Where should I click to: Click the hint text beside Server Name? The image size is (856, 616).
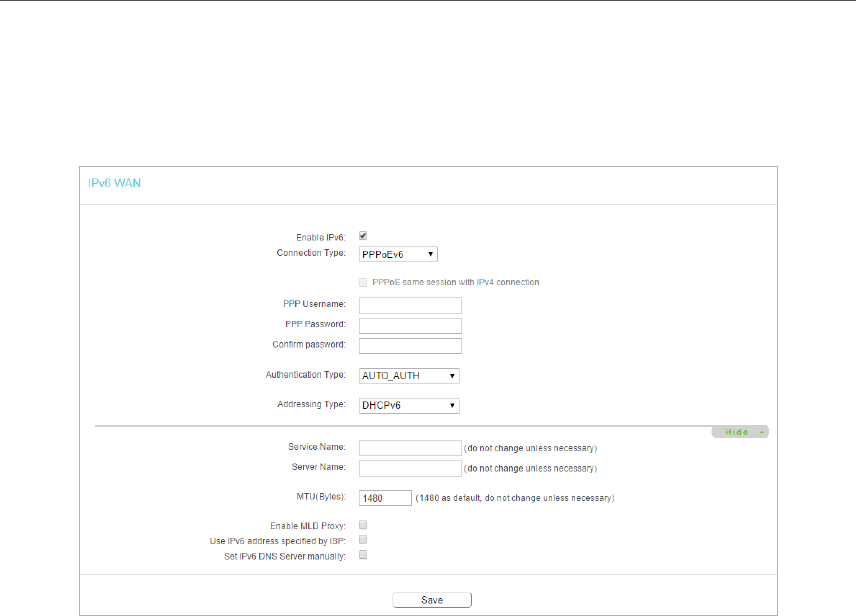coord(530,469)
